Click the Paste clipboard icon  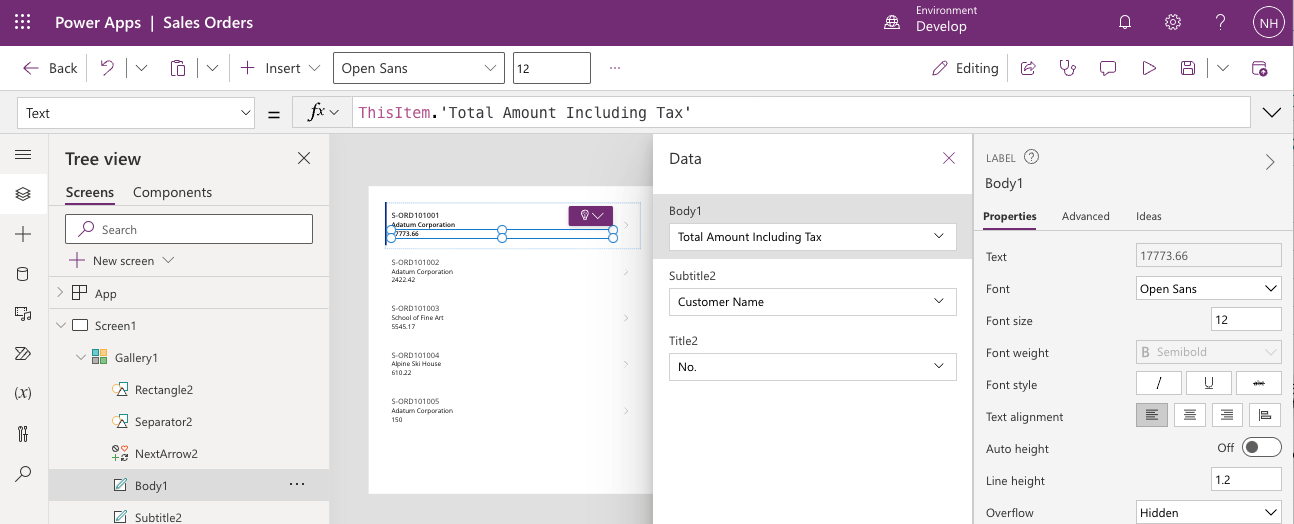[178, 68]
